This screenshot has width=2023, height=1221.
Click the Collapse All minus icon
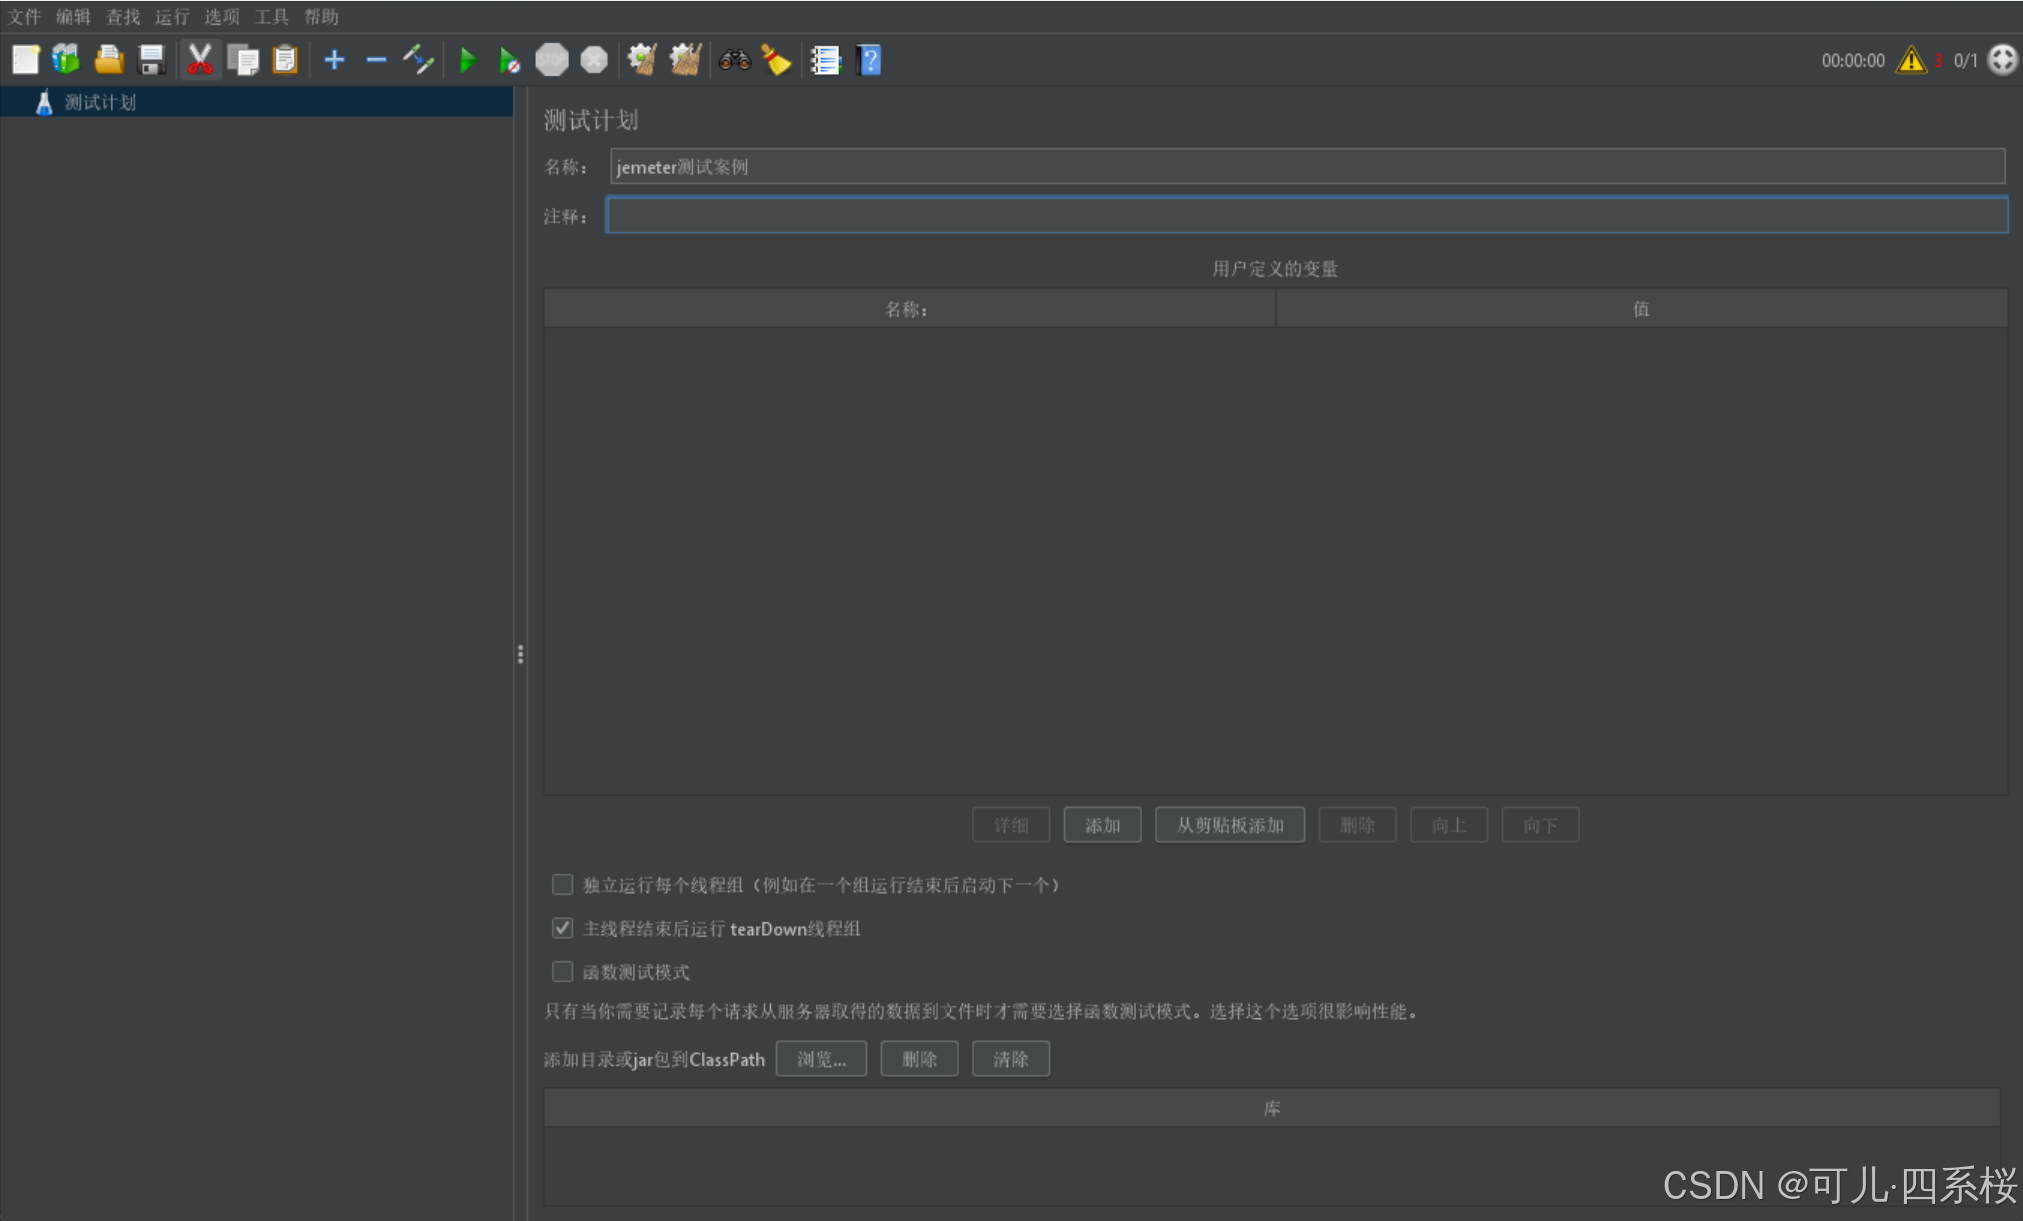click(x=376, y=60)
